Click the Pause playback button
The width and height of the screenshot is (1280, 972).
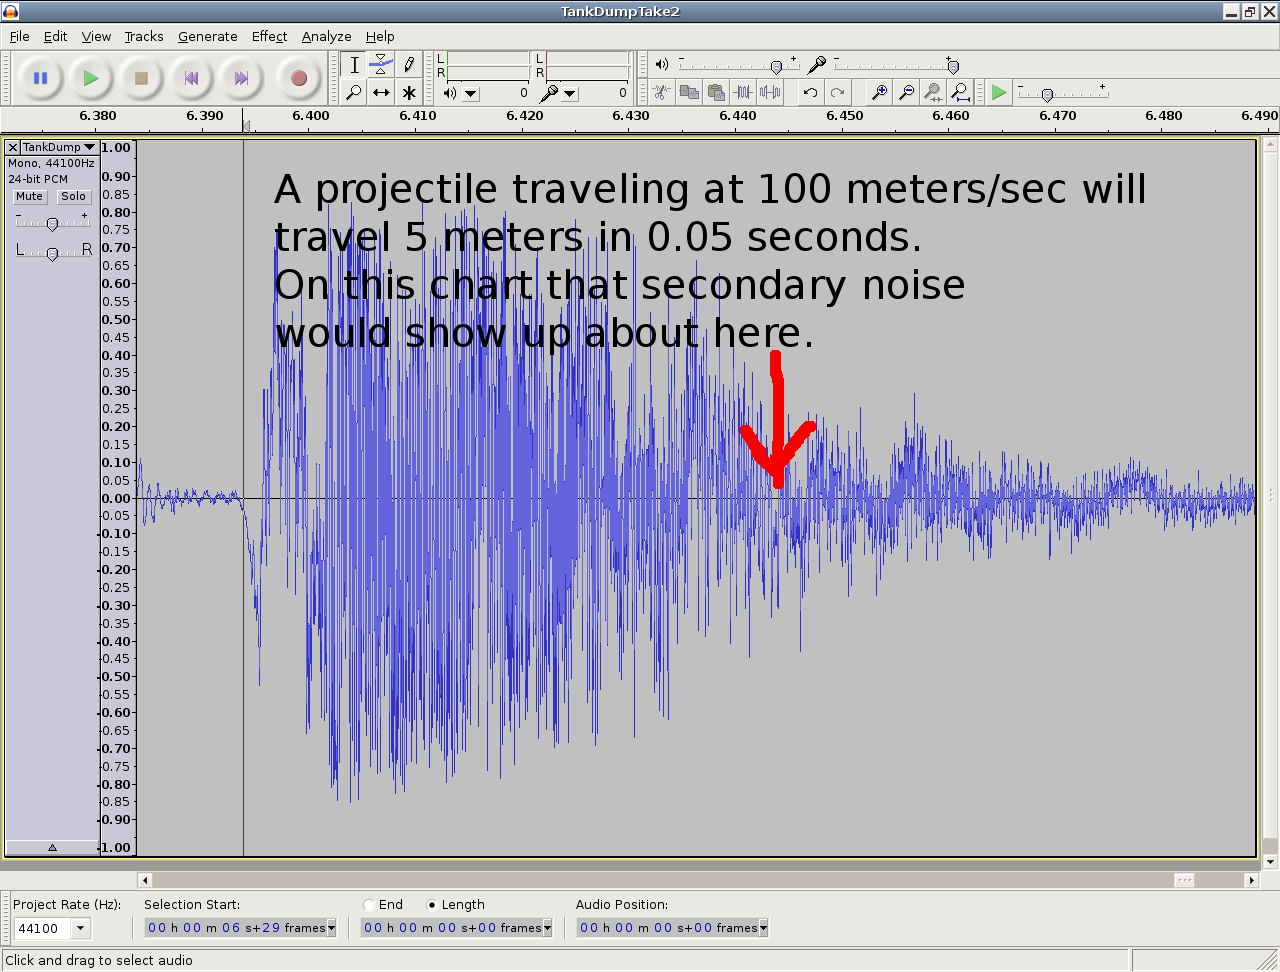(x=40, y=78)
